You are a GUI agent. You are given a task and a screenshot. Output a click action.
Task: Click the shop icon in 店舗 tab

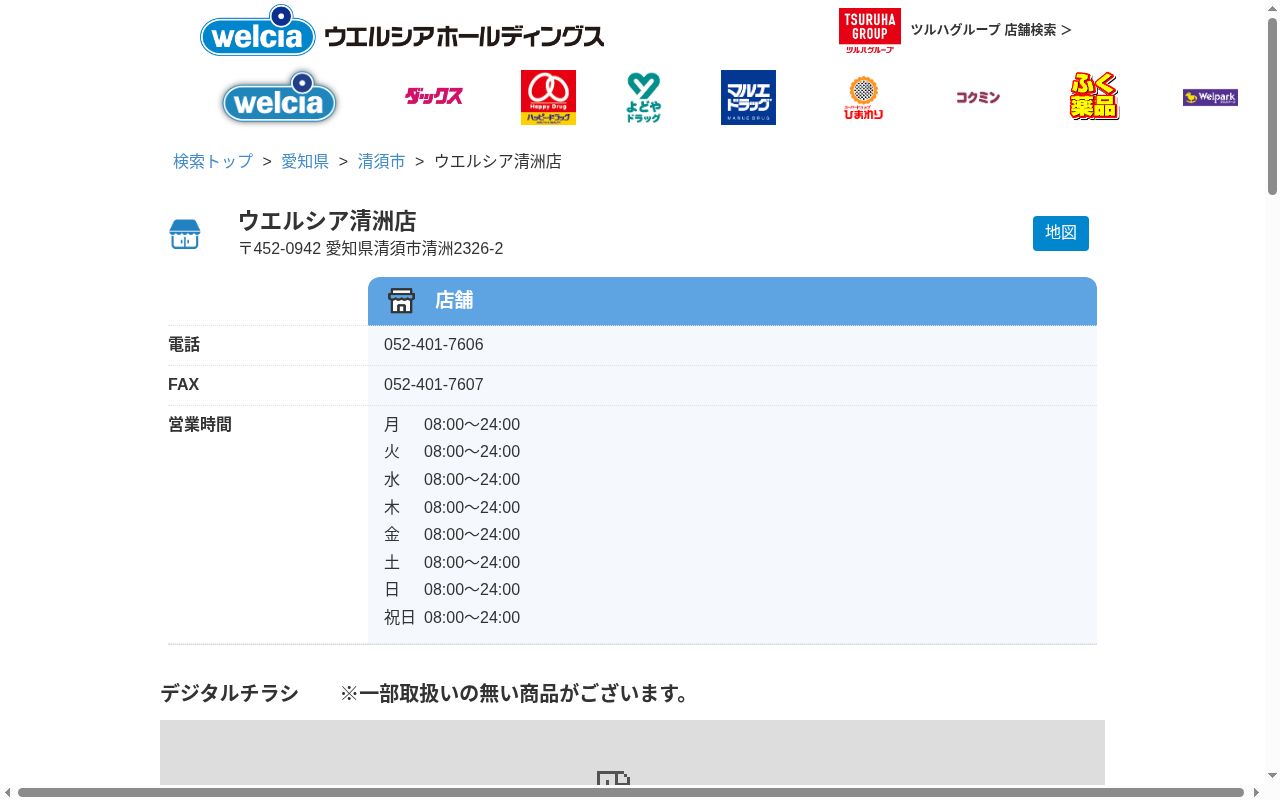(401, 300)
